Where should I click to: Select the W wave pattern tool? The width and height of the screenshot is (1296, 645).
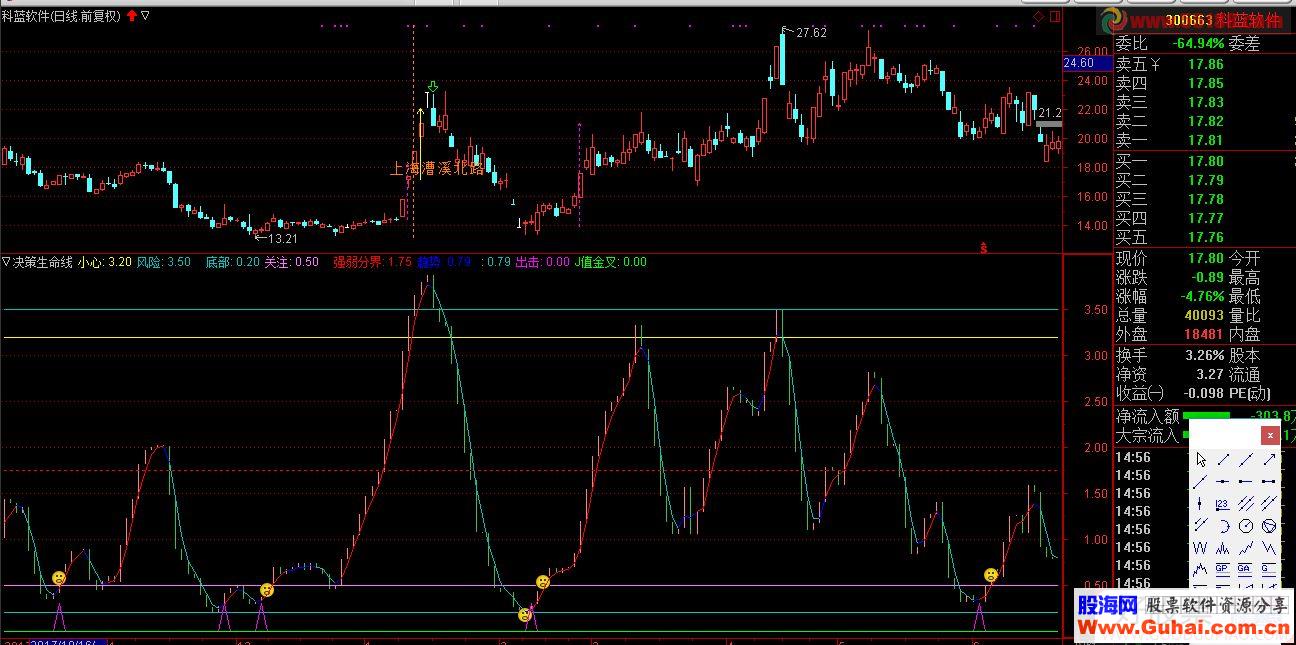(1200, 547)
